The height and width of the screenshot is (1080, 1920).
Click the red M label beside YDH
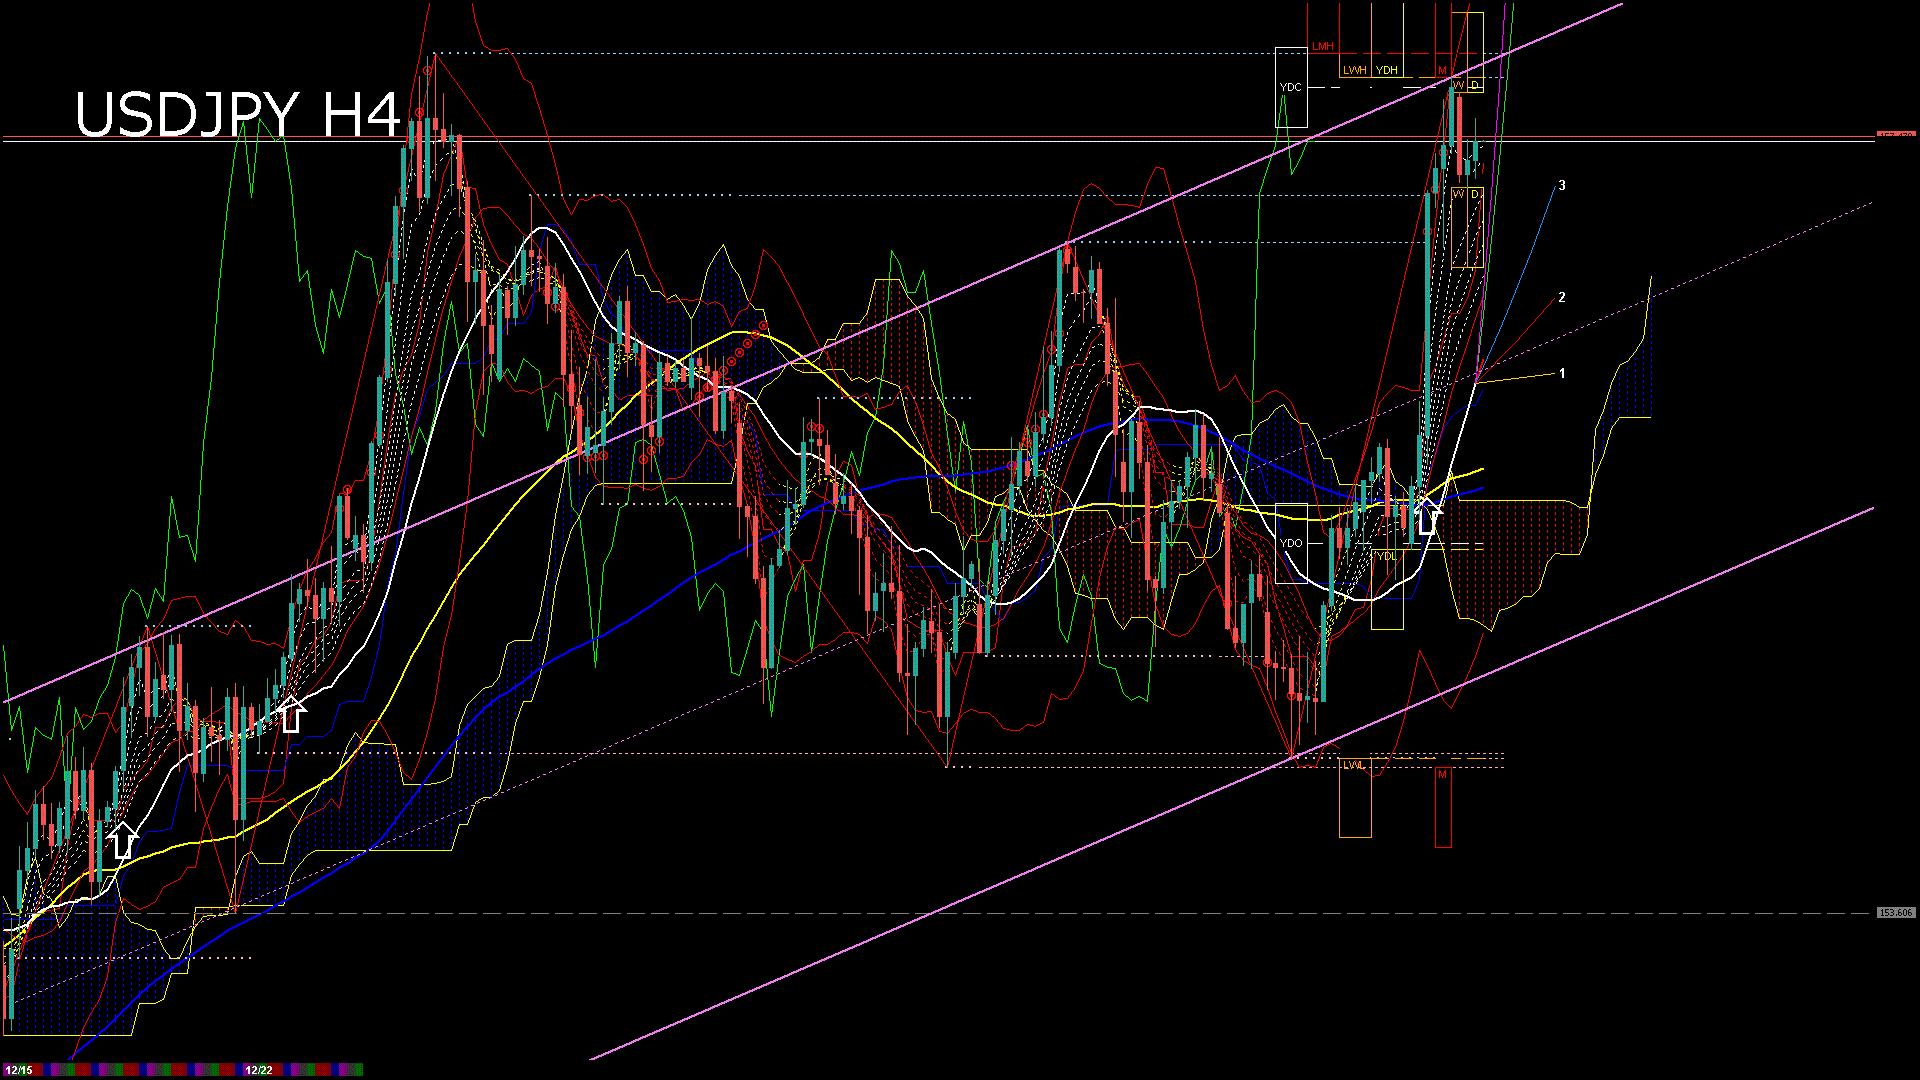[1442, 70]
